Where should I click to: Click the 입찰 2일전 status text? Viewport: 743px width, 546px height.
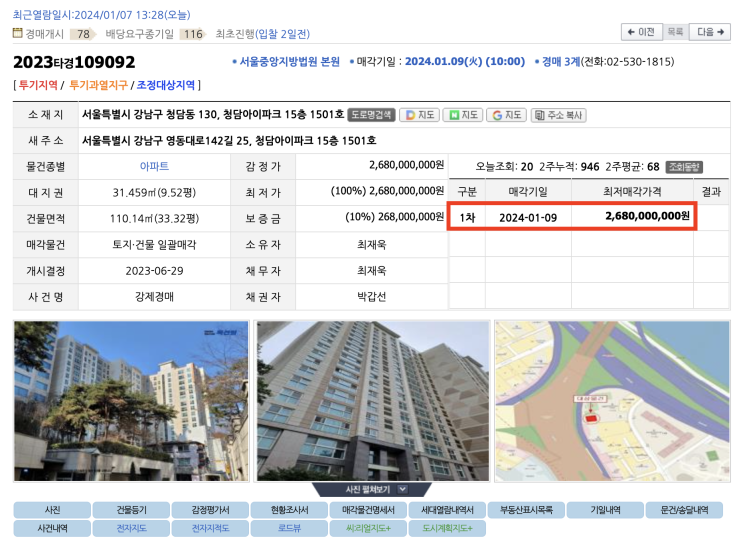(282, 34)
